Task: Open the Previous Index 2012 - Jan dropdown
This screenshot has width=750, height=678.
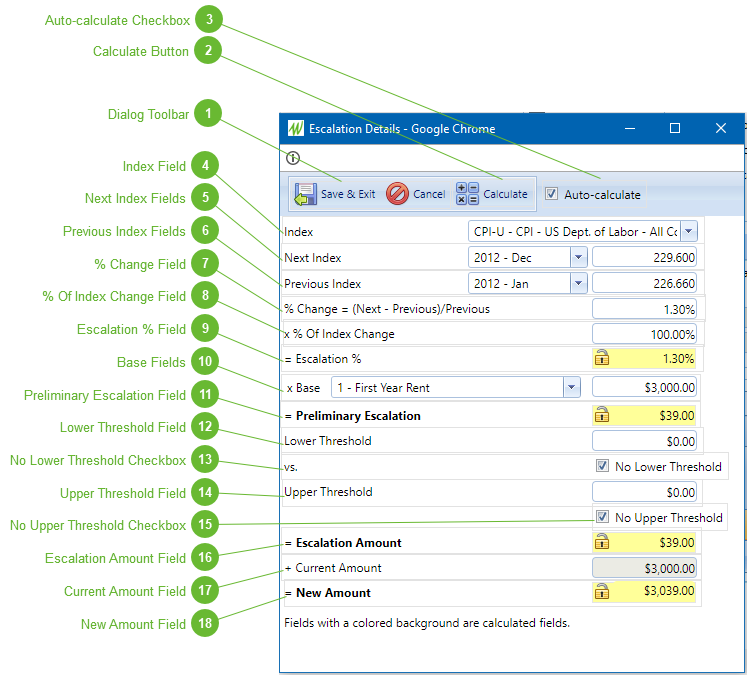Action: pyautogui.click(x=578, y=284)
